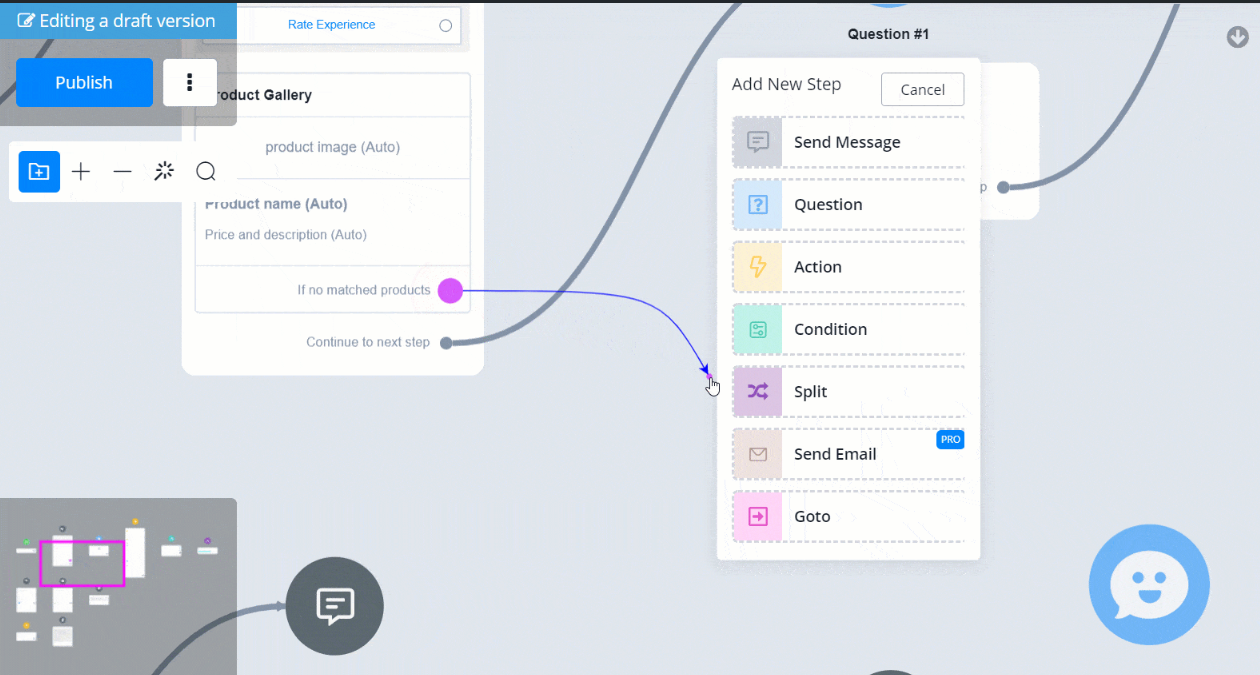This screenshot has width=1260, height=675.
Task: Select the Rate Experience radio circle
Action: pyautogui.click(x=446, y=25)
